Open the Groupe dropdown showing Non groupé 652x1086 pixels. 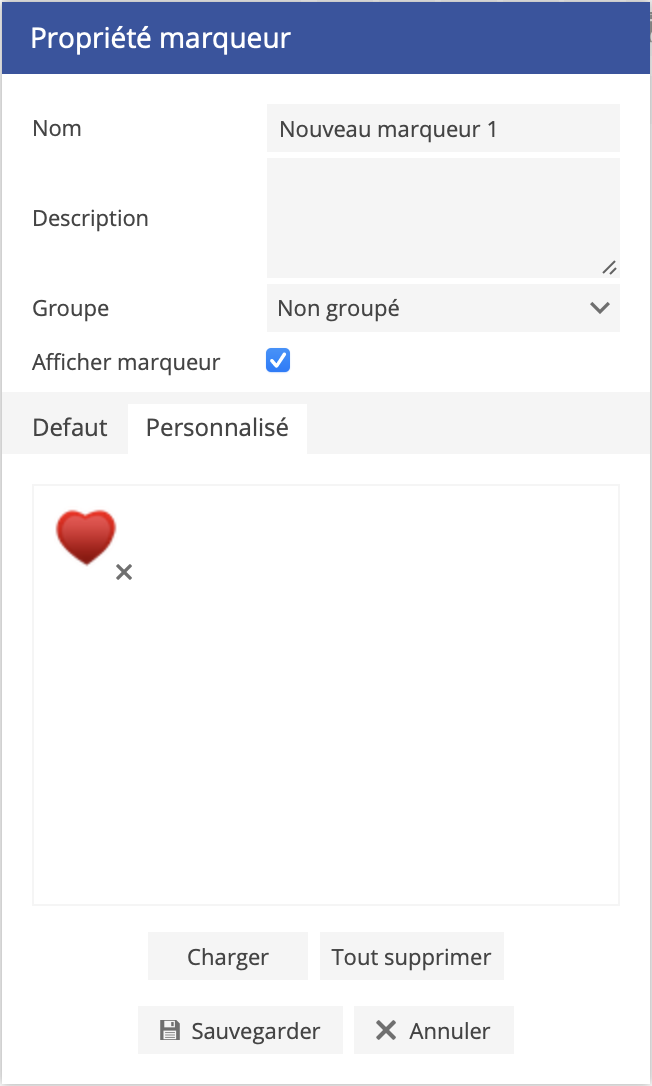tap(430, 308)
